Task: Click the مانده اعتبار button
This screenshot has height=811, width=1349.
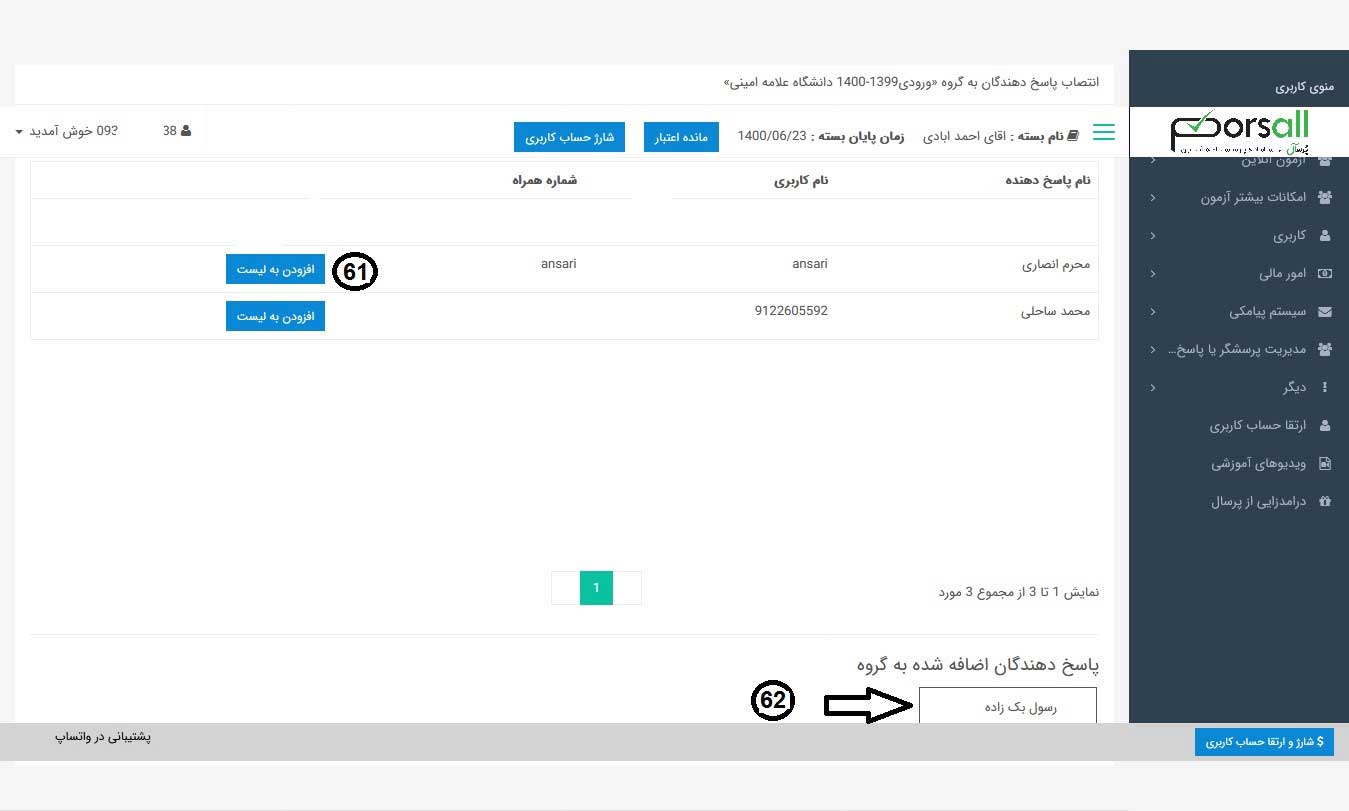Action: 681,137
